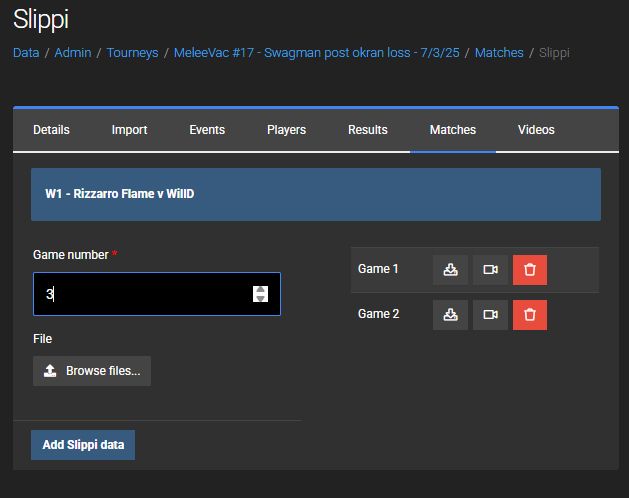Select the Results tab

tap(368, 130)
